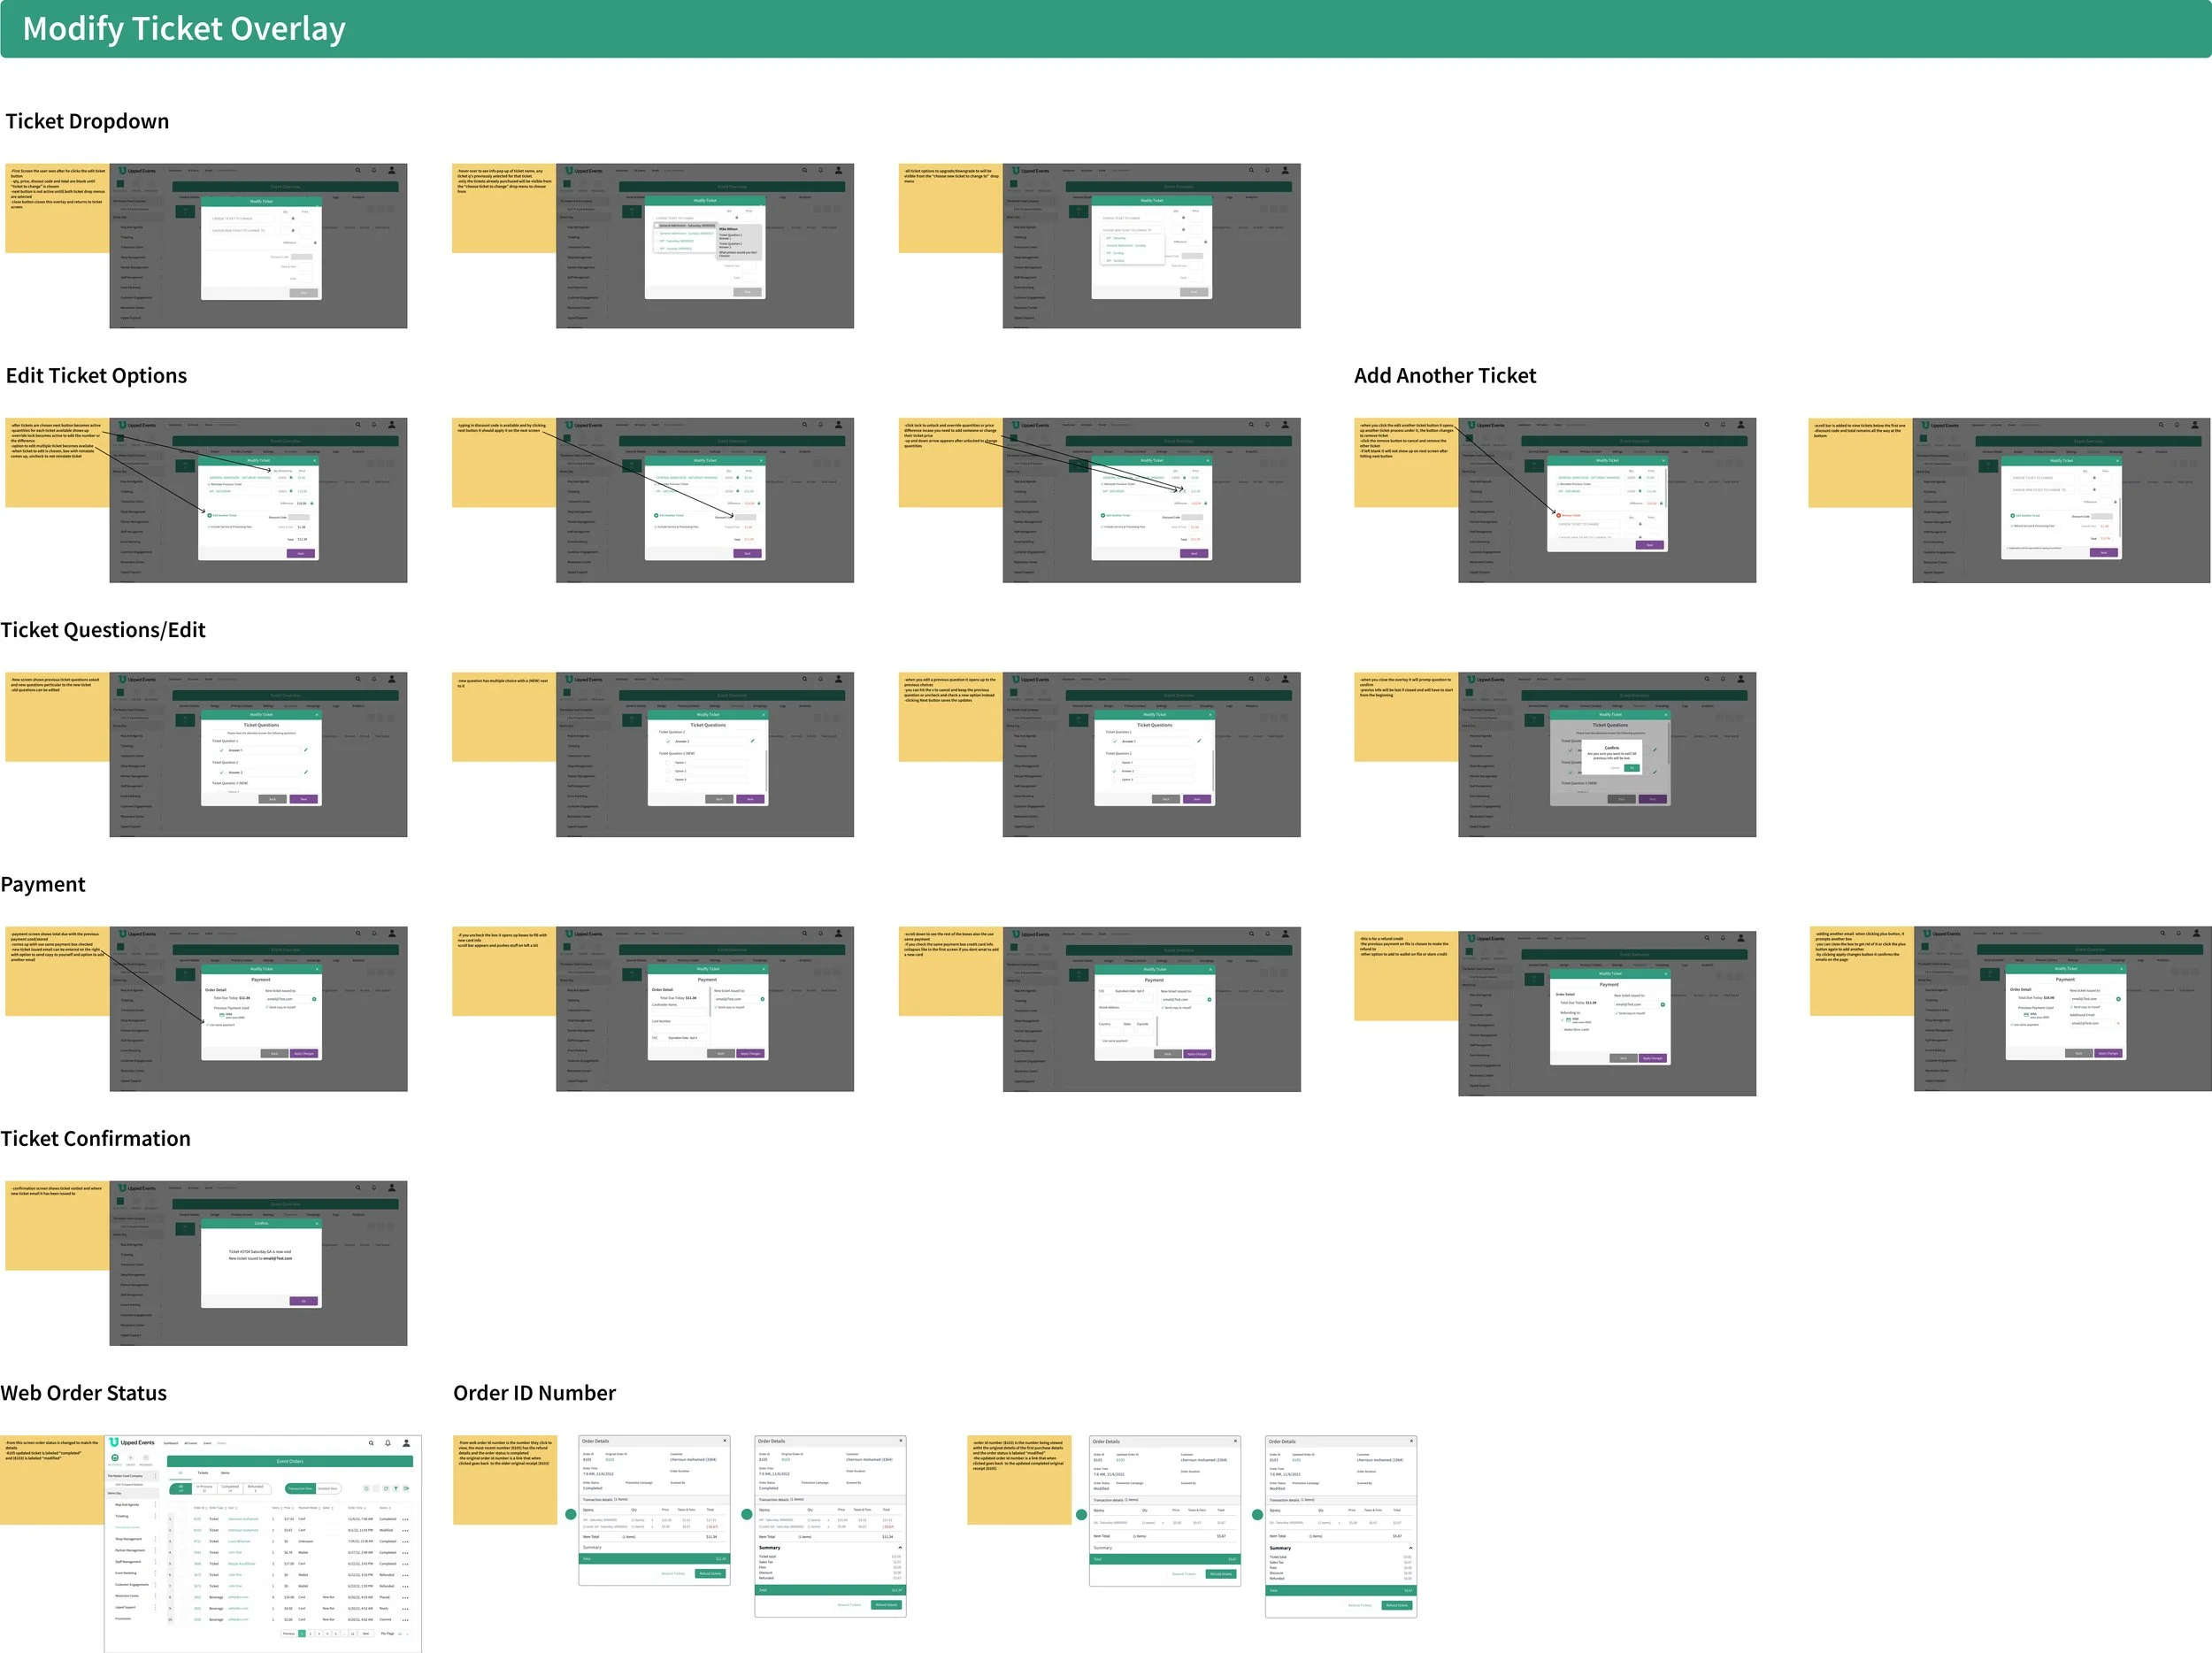This screenshot has width=2212, height=1653.
Task: Toggle 'Use same payment' checkbox in first Payment screen
Action: pos(208,1024)
